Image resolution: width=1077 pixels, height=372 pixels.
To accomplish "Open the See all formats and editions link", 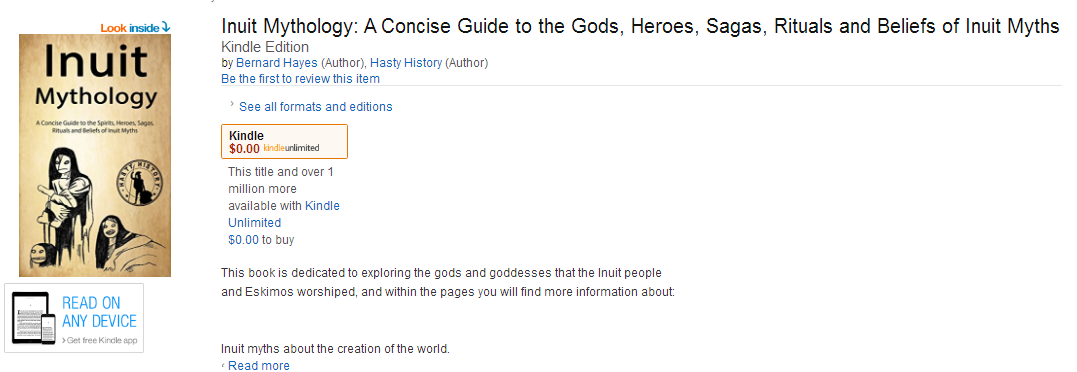I will pyautogui.click(x=315, y=106).
